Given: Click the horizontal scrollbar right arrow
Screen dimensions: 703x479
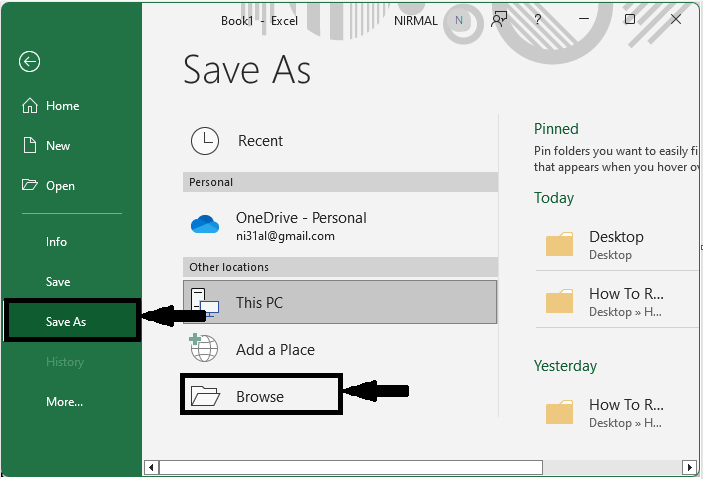Looking at the screenshot, I should [x=689, y=467].
